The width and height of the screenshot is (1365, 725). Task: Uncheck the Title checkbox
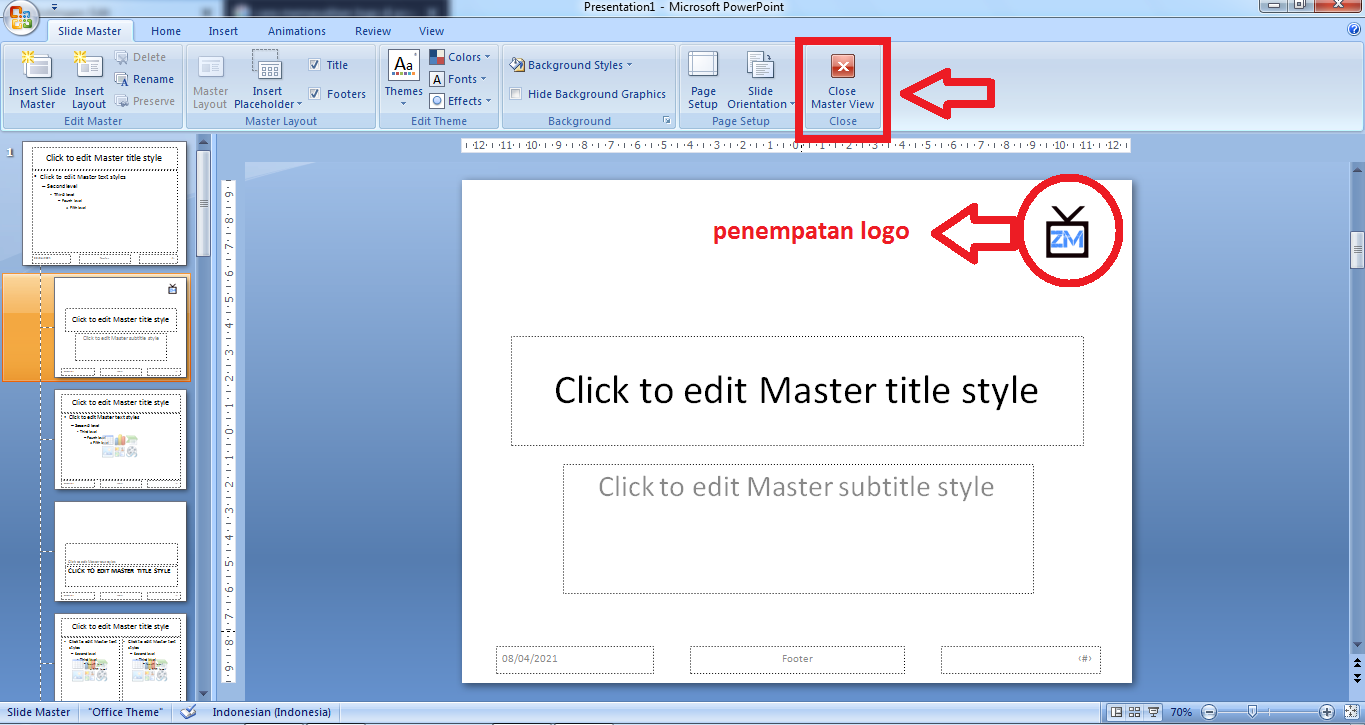pos(315,64)
